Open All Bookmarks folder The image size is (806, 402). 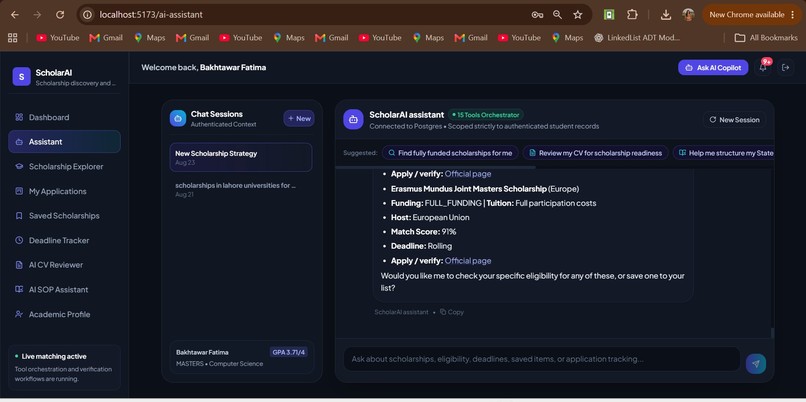click(x=765, y=38)
